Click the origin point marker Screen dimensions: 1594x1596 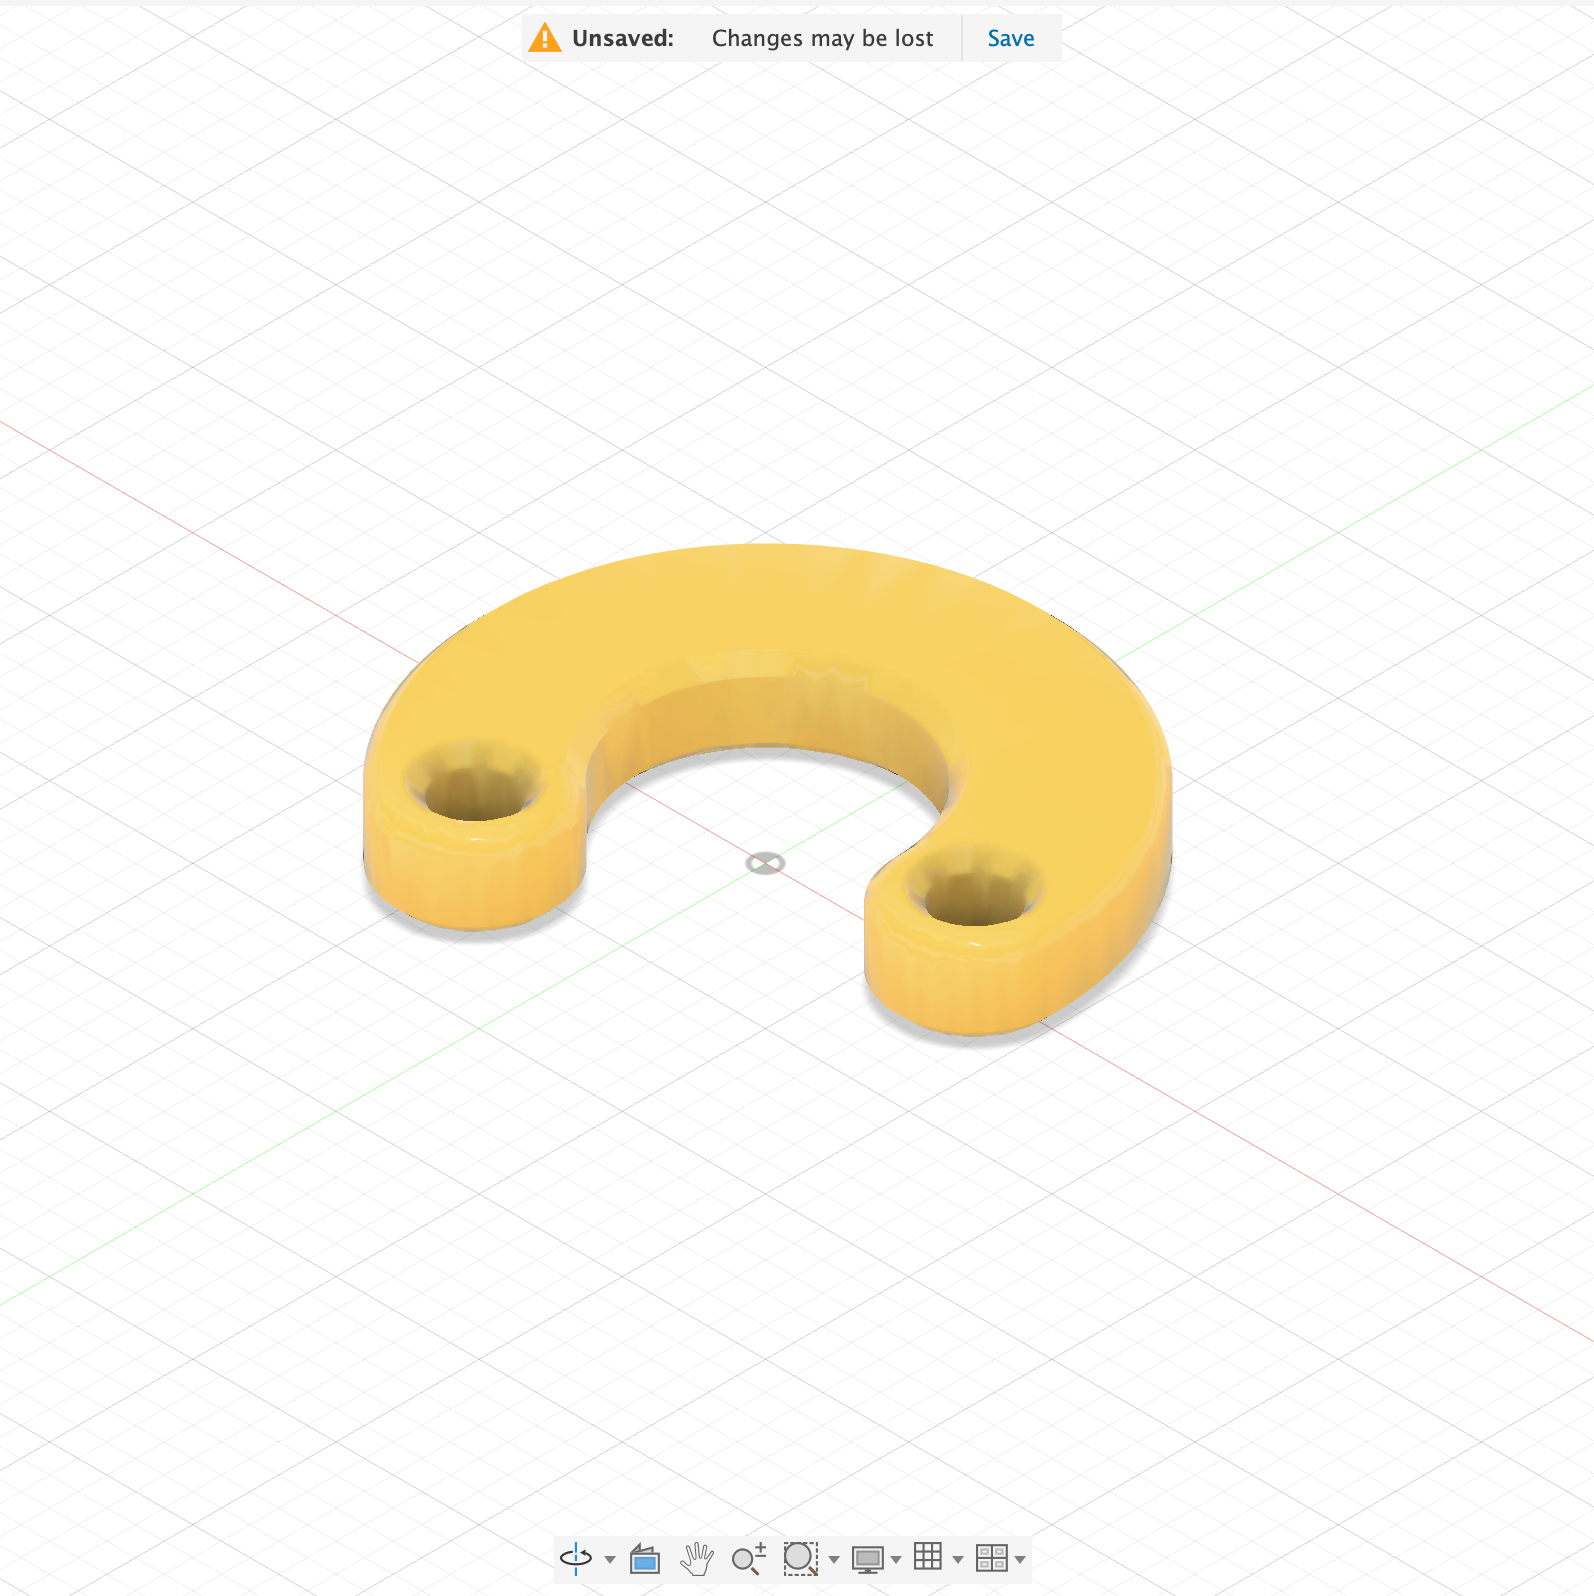click(765, 863)
